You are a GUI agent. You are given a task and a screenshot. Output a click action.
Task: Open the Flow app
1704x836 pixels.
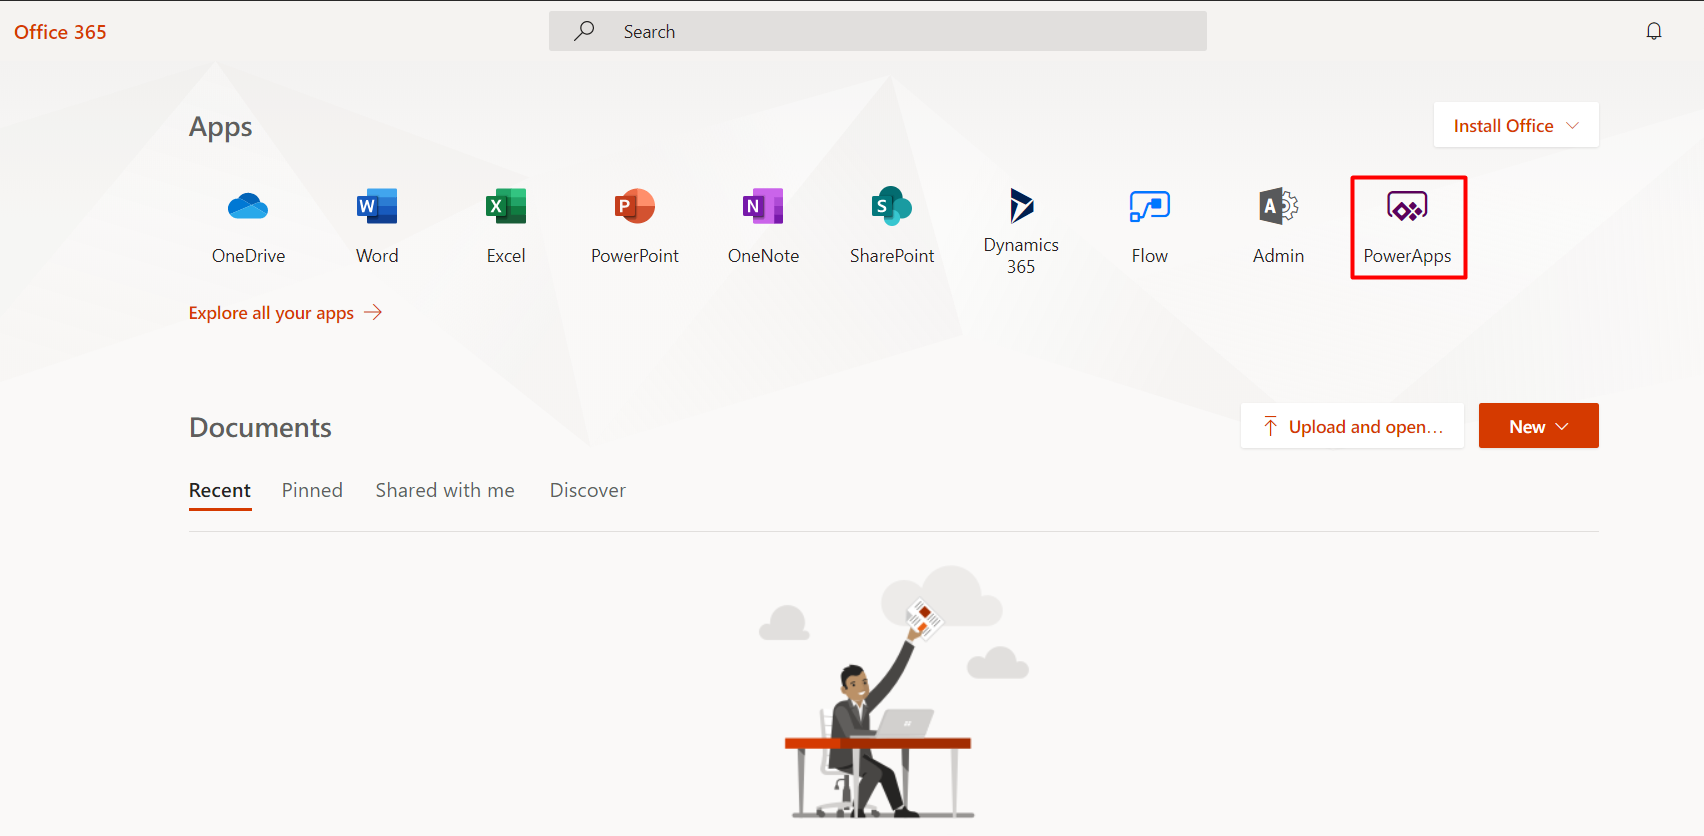1150,227
